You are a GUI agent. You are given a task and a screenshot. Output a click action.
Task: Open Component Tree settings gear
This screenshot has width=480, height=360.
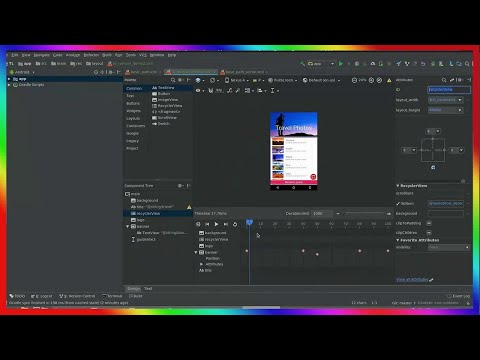(180, 186)
